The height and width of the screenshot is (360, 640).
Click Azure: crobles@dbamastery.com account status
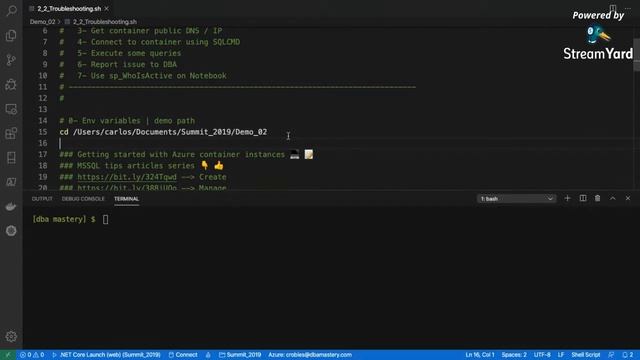310,355
